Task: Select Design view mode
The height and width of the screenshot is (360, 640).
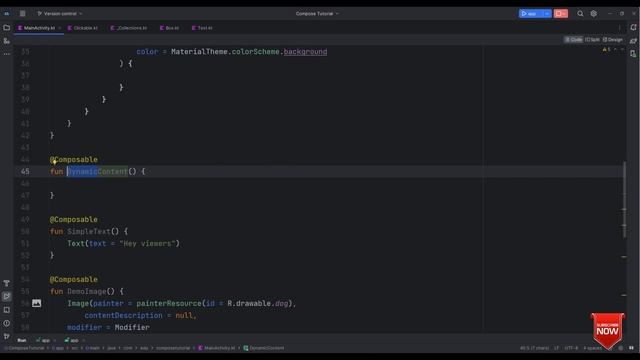Action: tap(613, 40)
